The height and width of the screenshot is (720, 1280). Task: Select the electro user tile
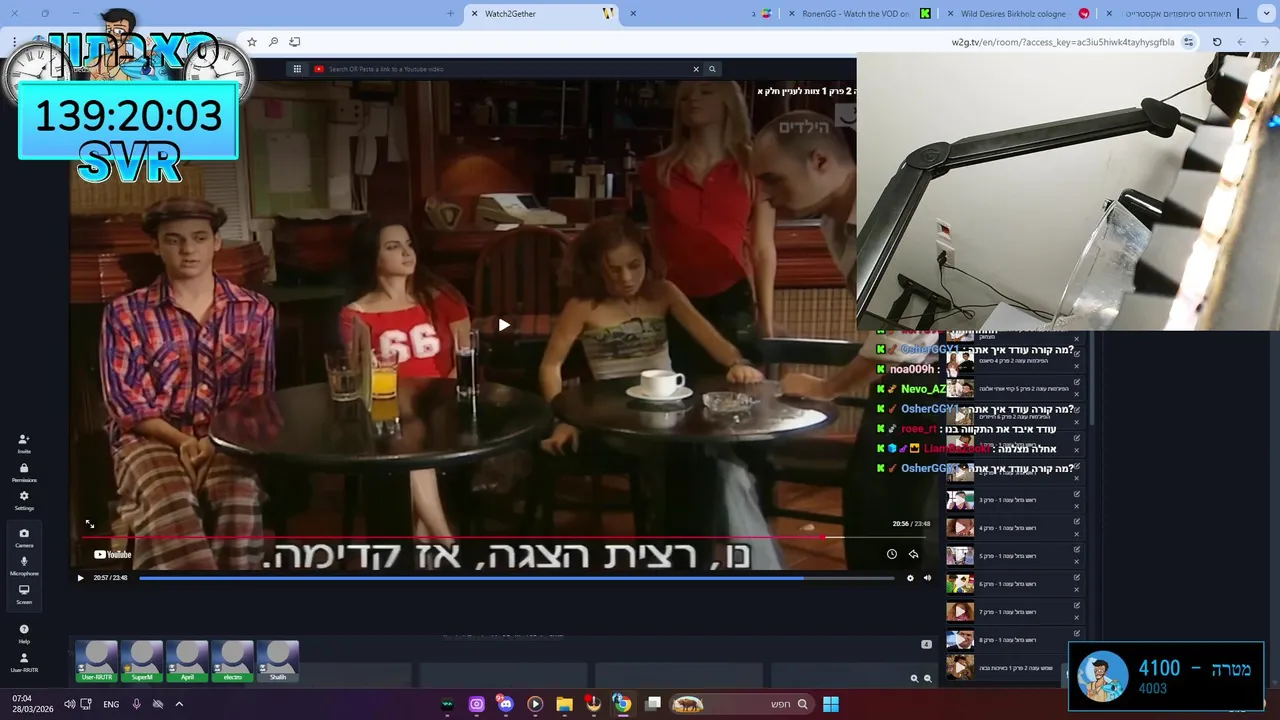click(x=232, y=662)
